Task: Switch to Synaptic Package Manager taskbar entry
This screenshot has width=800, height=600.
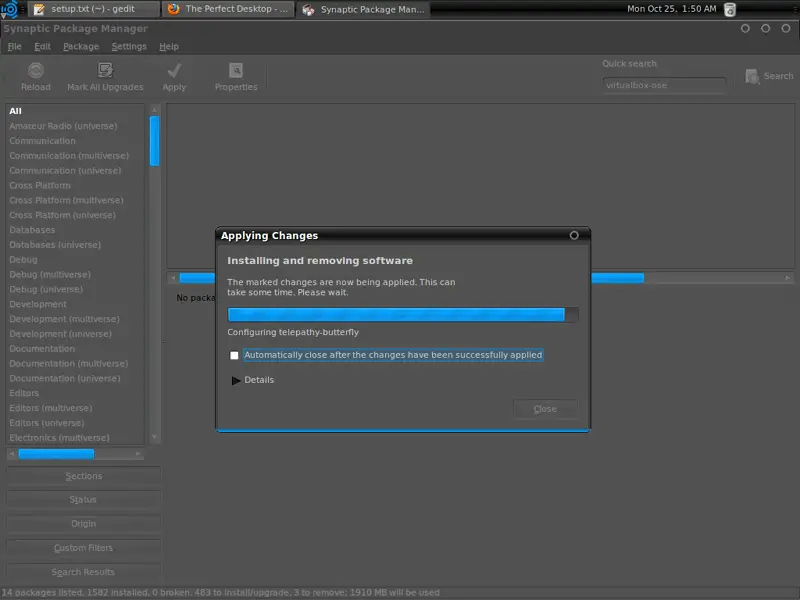Action: [x=363, y=9]
